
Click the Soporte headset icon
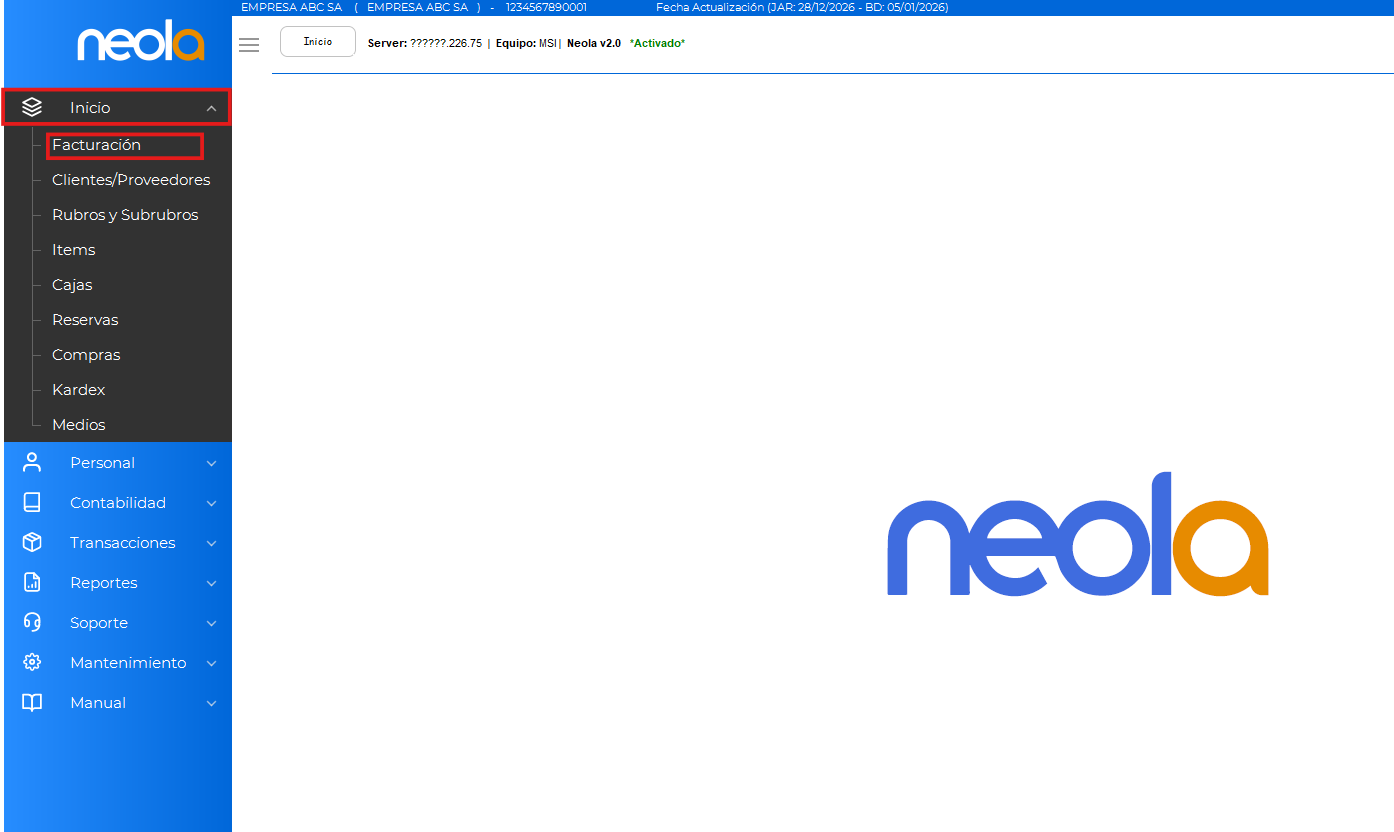coord(32,622)
